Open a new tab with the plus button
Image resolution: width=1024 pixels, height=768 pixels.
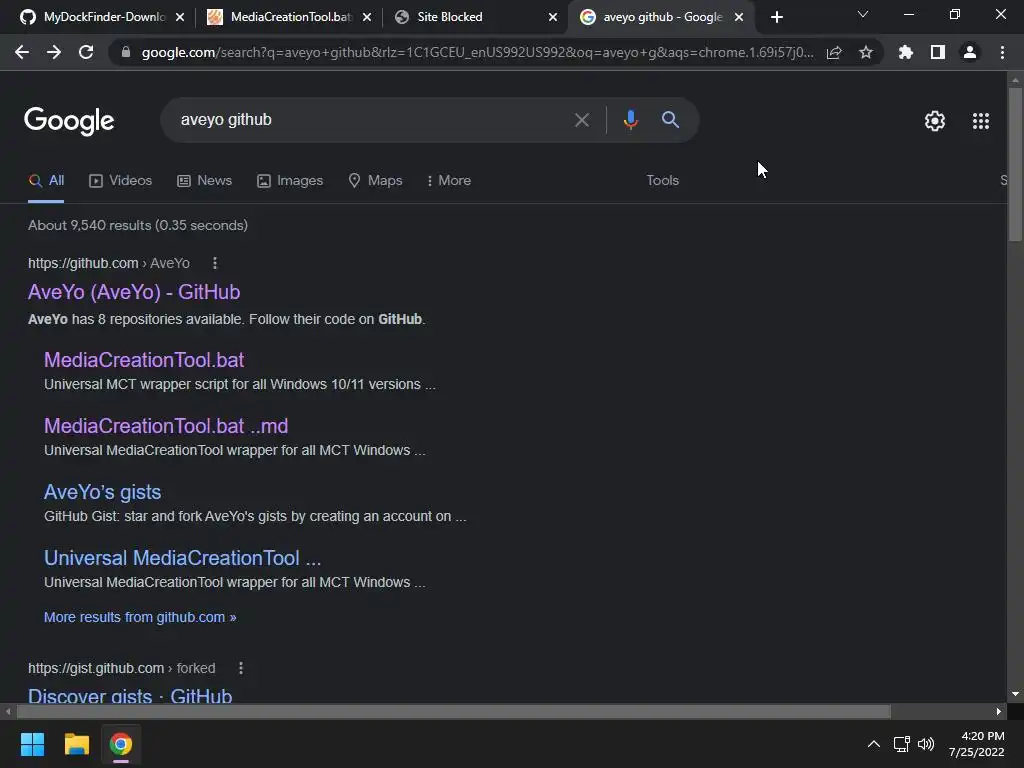pyautogui.click(x=776, y=17)
